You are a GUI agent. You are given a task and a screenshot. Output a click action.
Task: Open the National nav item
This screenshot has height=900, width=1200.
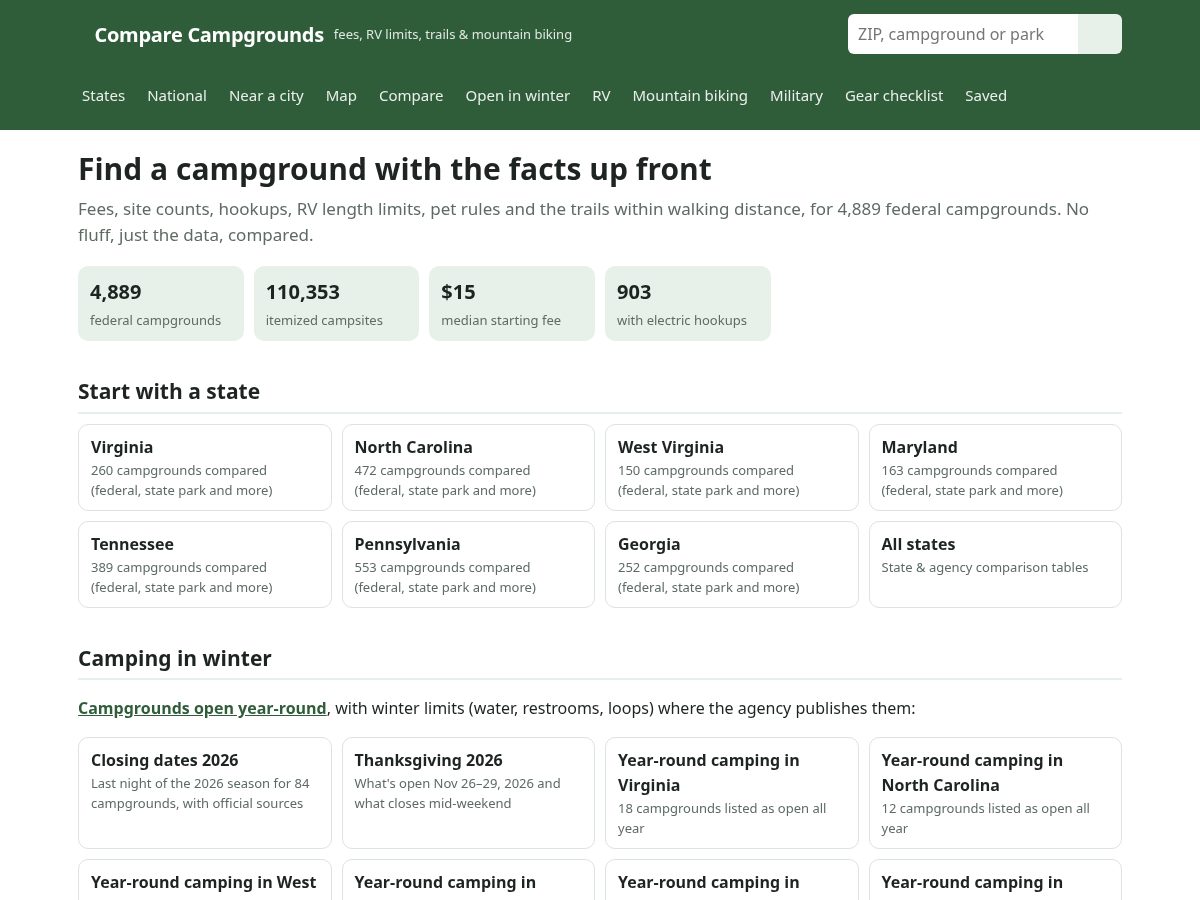[x=177, y=96]
